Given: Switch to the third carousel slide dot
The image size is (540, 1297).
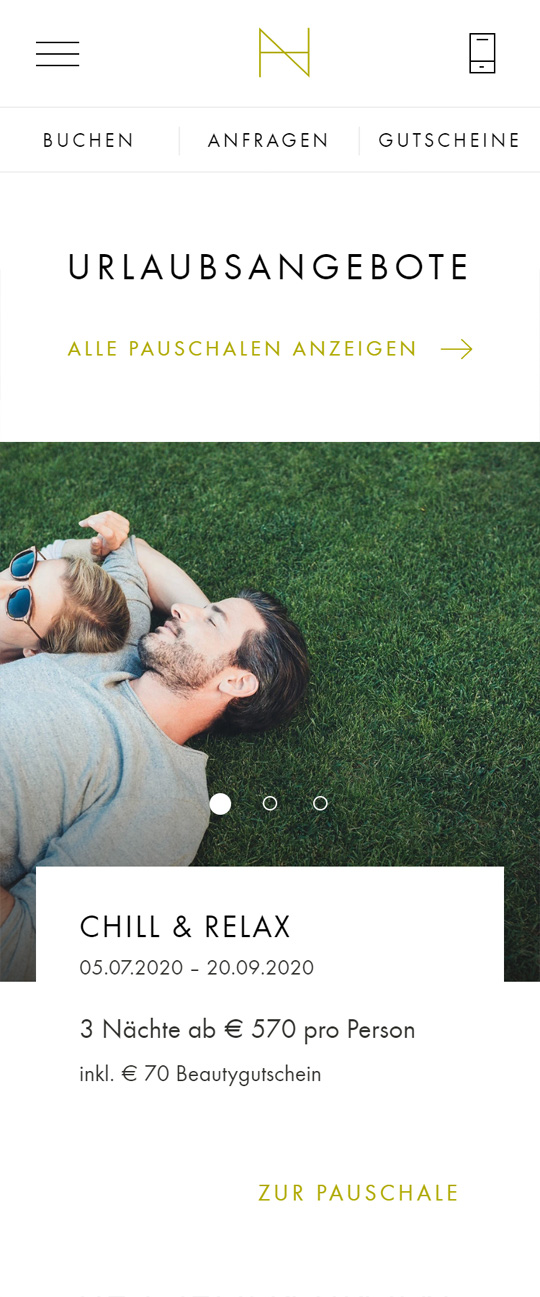Looking at the screenshot, I should (320, 803).
